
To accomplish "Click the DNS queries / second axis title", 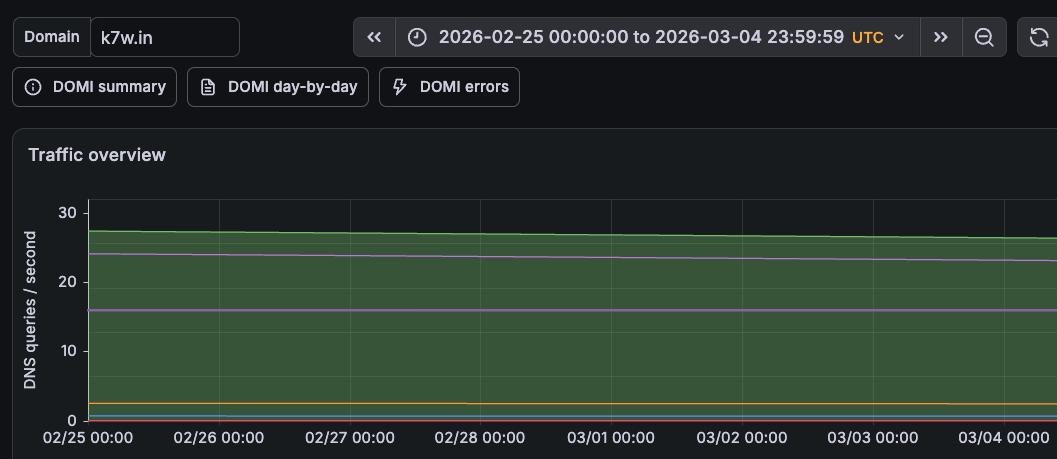I will coord(30,310).
